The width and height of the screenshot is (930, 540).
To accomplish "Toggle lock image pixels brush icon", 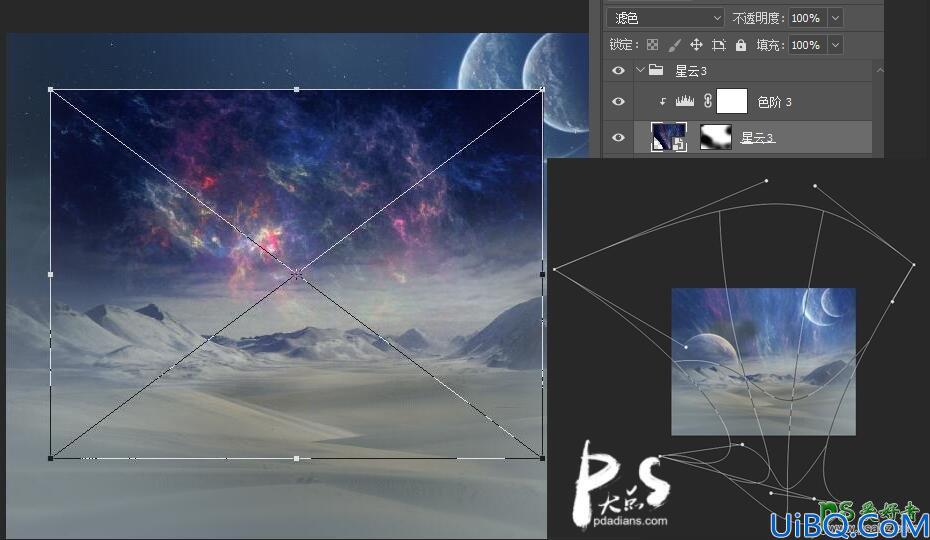I will (674, 45).
